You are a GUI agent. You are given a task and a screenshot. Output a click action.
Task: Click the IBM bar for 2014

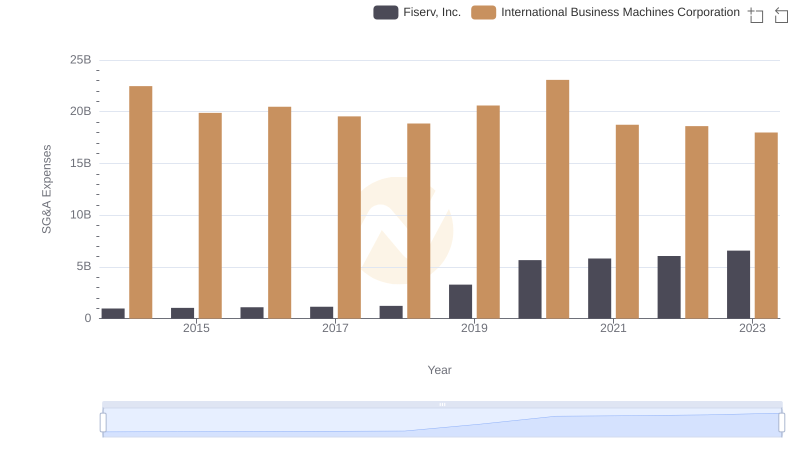141,202
